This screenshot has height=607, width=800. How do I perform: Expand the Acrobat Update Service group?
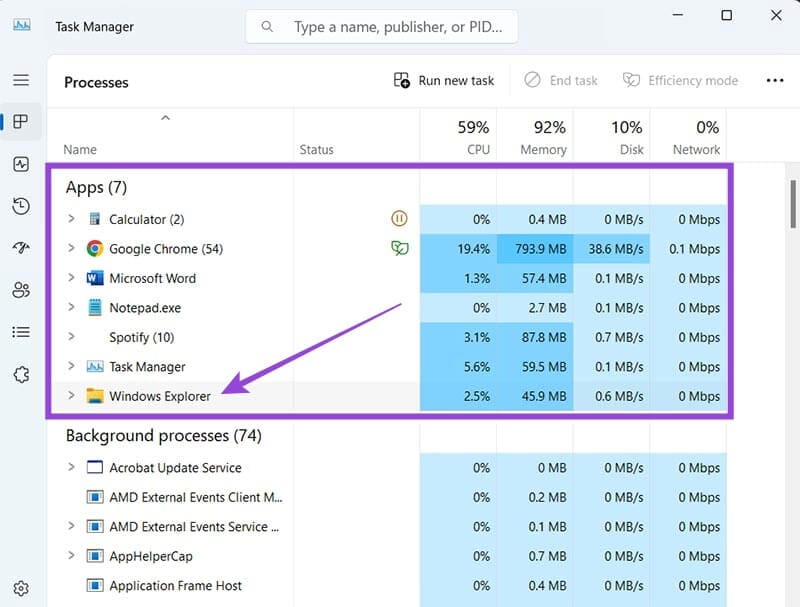(x=71, y=467)
